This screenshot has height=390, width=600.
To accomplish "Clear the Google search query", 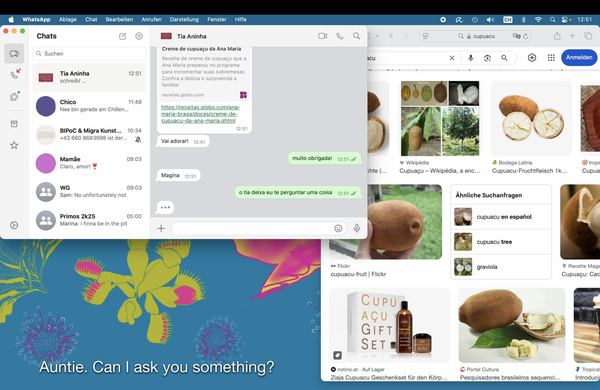I will pos(452,58).
